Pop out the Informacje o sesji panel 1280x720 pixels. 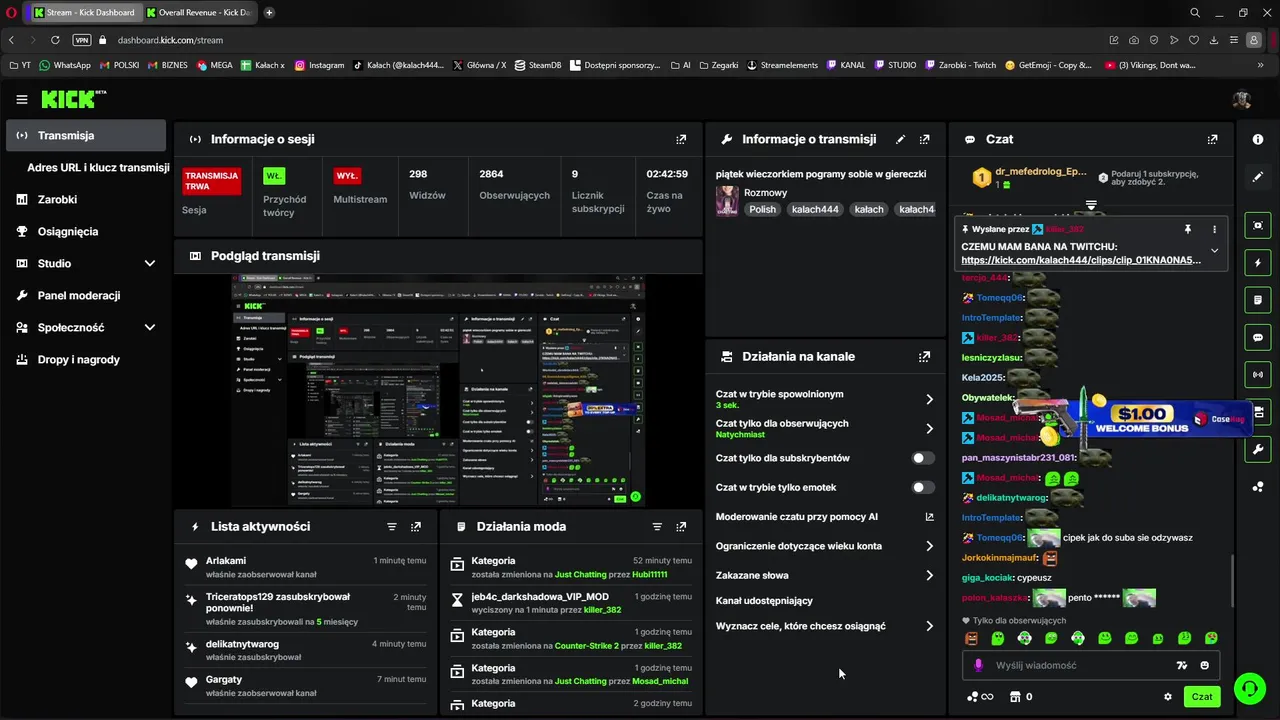point(681,140)
